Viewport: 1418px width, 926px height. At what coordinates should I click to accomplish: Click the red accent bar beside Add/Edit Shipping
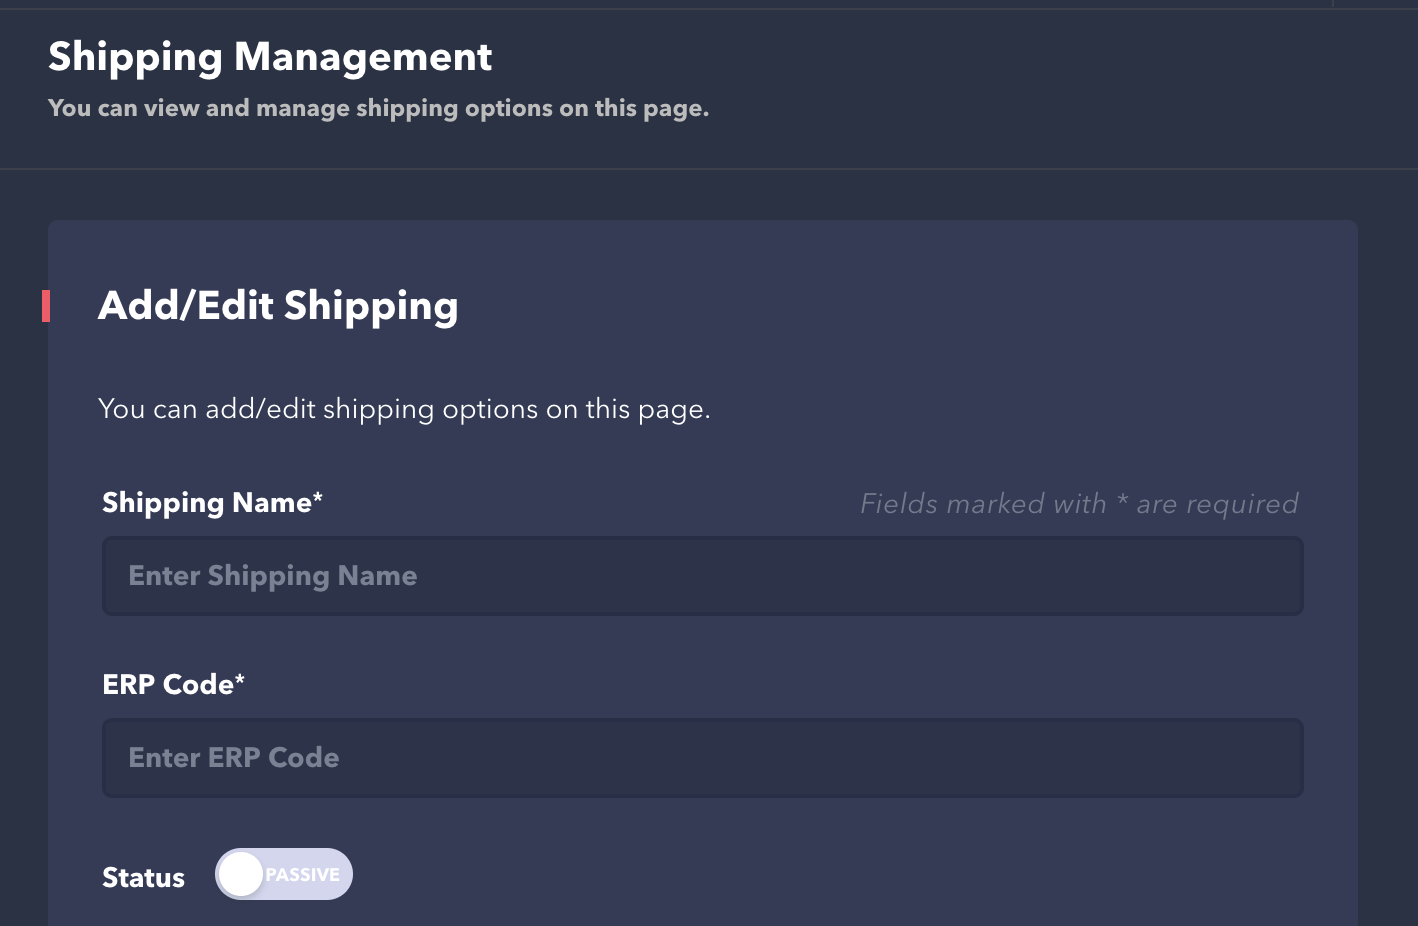coord(46,306)
